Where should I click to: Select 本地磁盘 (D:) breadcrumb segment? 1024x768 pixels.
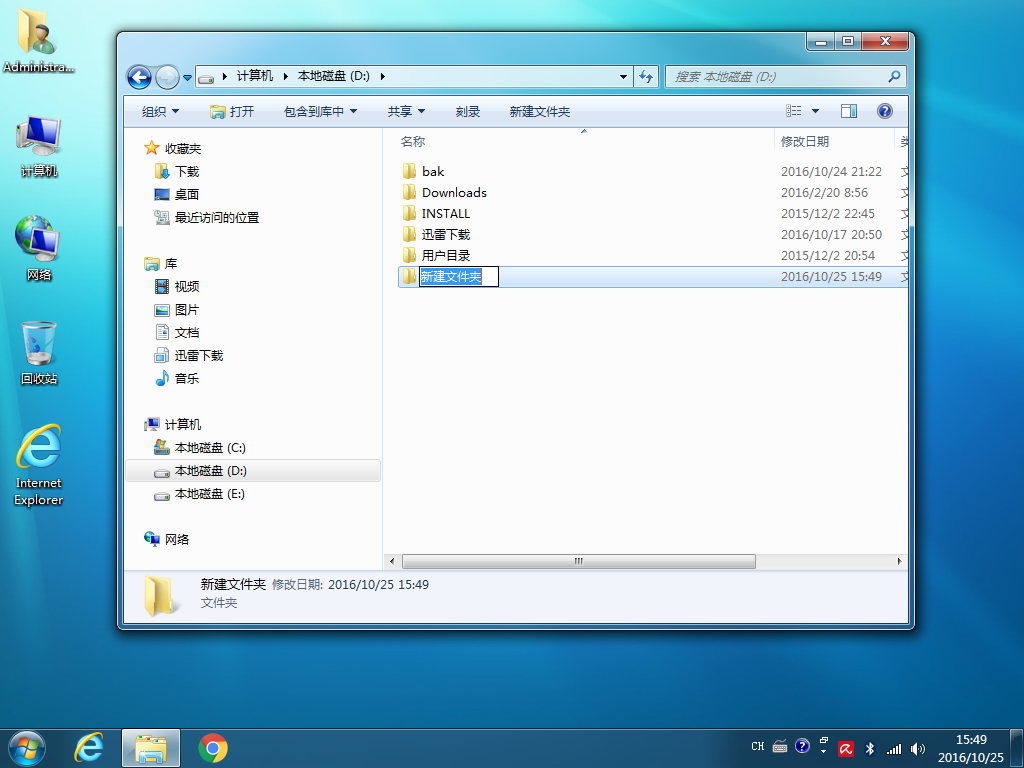tap(334, 76)
